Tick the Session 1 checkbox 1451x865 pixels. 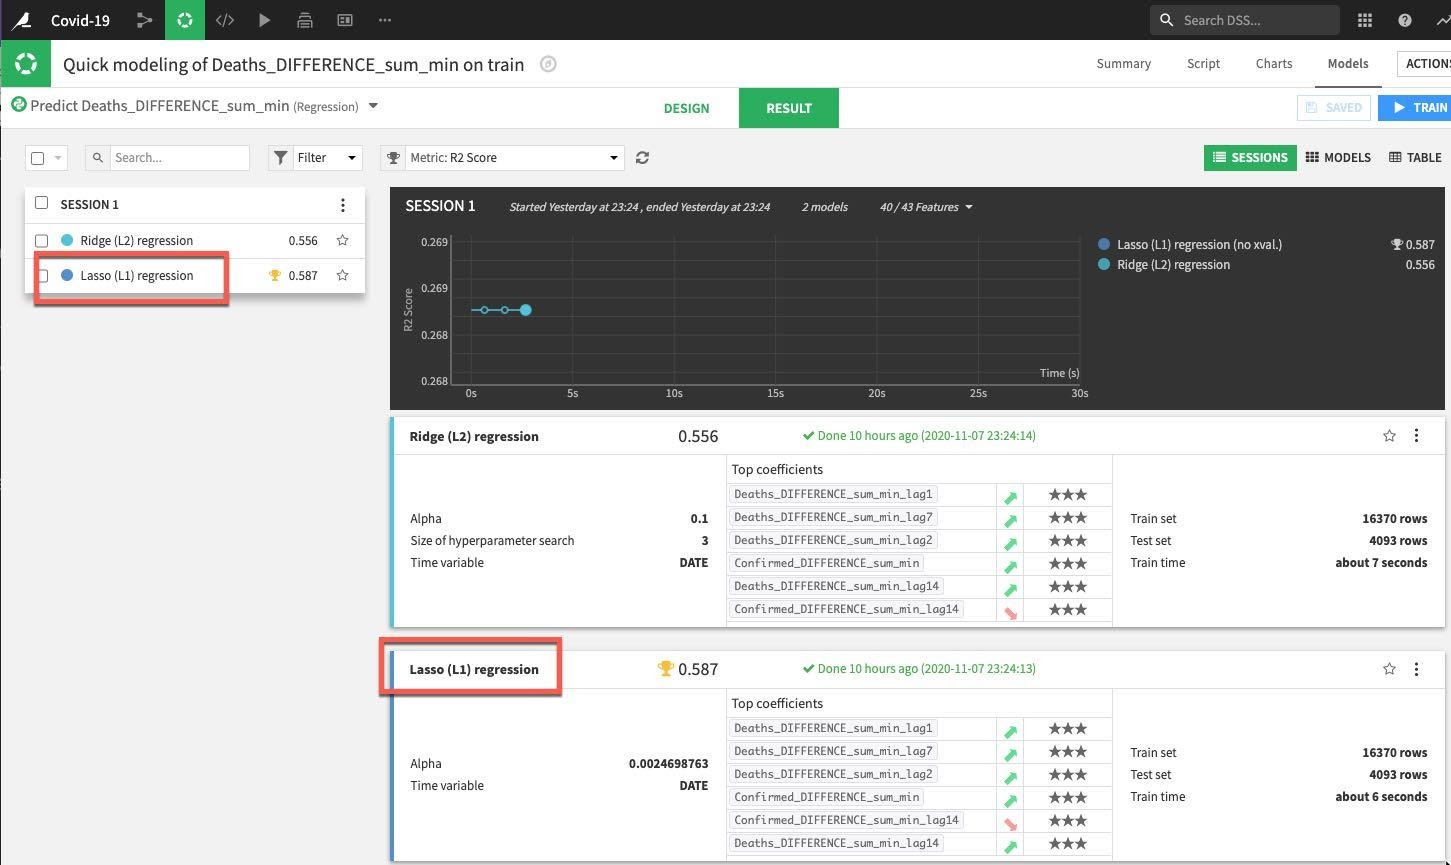pos(42,203)
